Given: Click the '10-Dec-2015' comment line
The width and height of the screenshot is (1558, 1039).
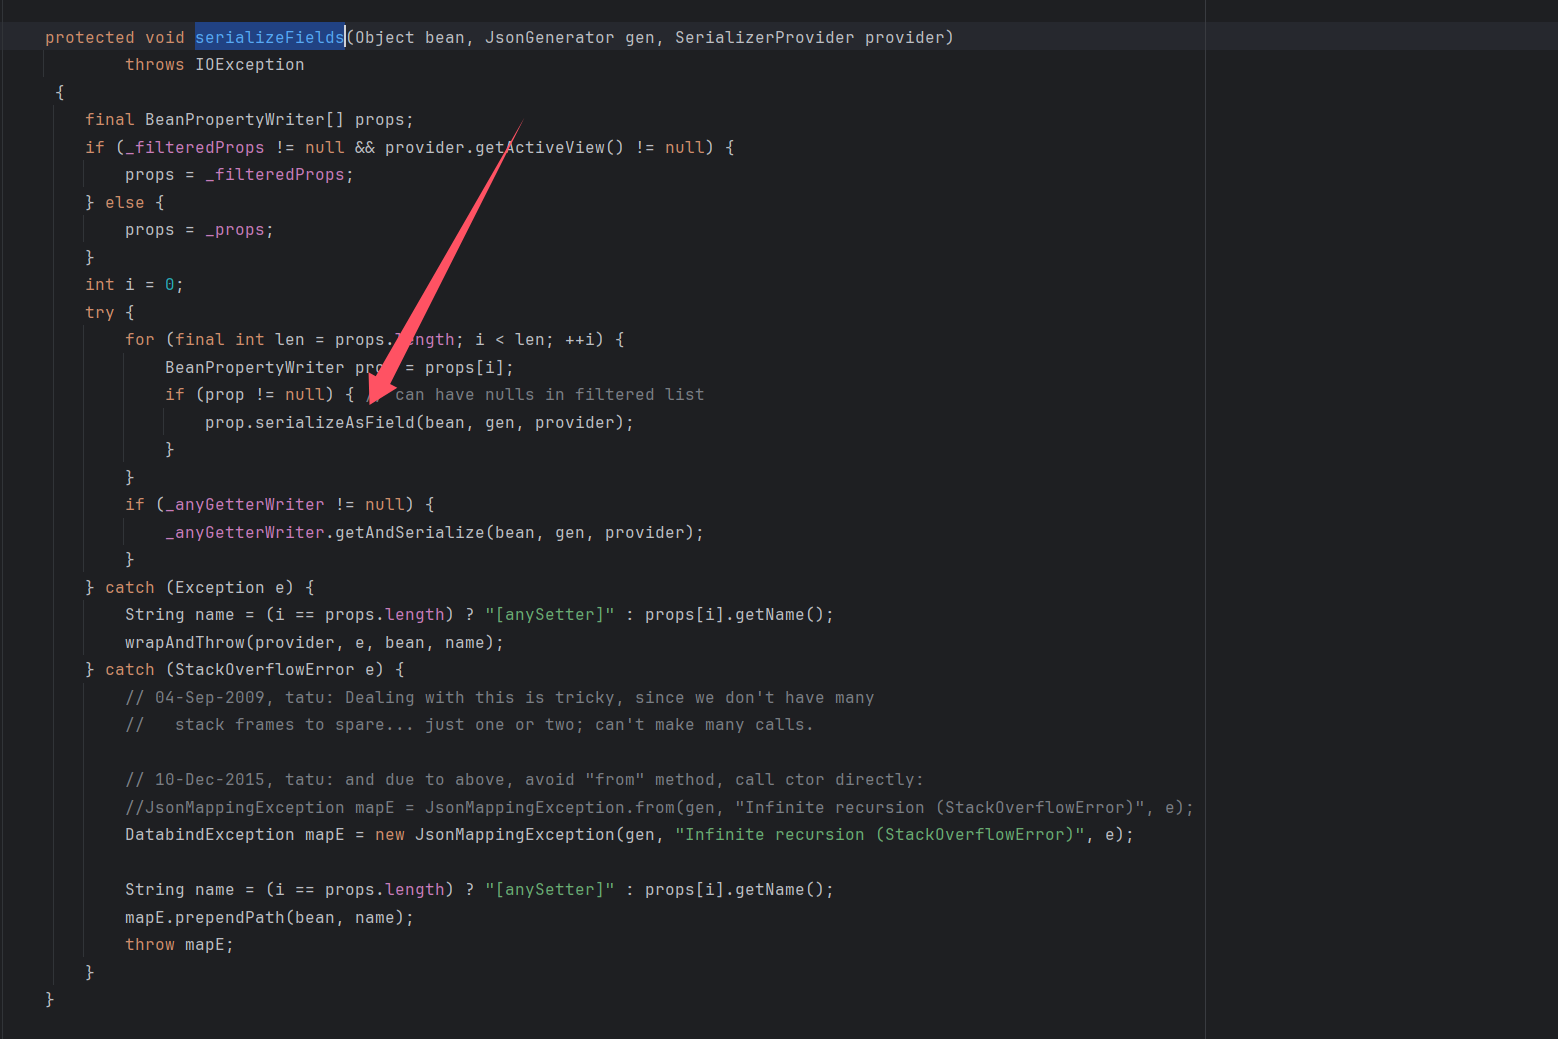Looking at the screenshot, I should (x=525, y=779).
